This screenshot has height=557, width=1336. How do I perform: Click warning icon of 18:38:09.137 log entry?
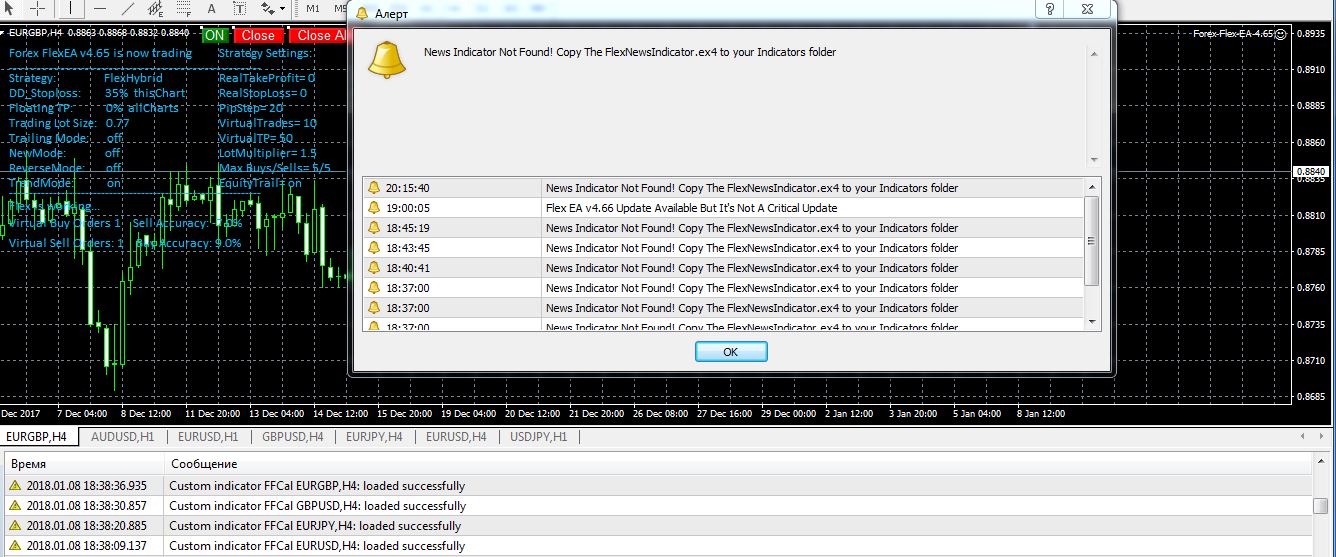pyautogui.click(x=15, y=546)
